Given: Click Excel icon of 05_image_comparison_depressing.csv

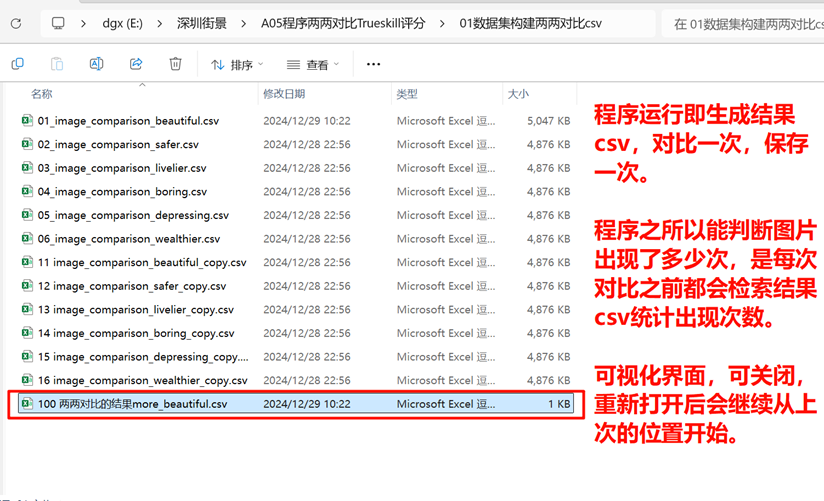Looking at the screenshot, I should (x=27, y=215).
